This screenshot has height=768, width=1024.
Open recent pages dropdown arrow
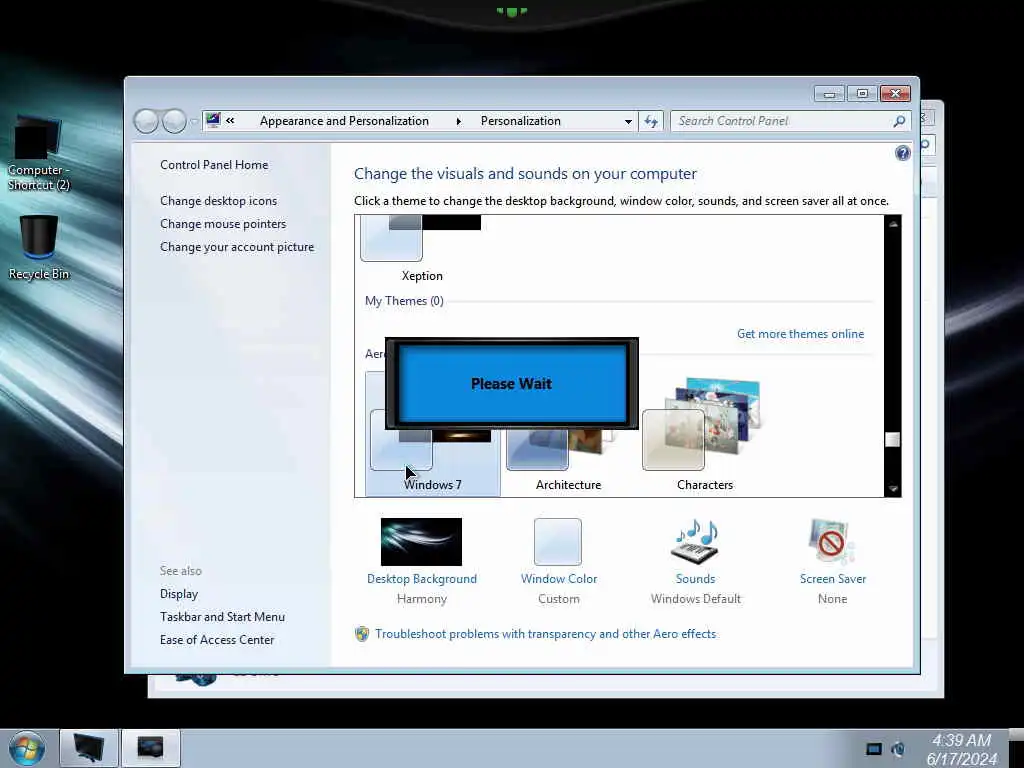click(194, 121)
